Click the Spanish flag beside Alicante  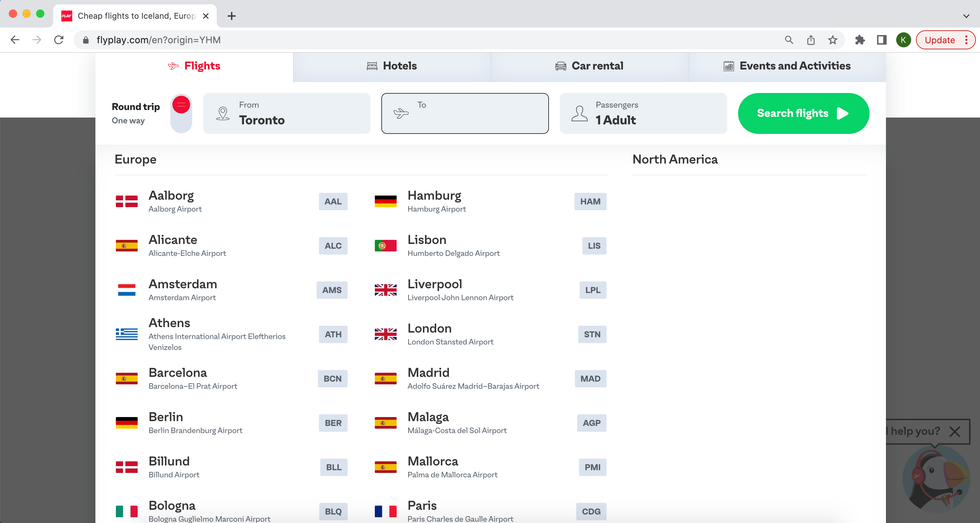point(127,246)
